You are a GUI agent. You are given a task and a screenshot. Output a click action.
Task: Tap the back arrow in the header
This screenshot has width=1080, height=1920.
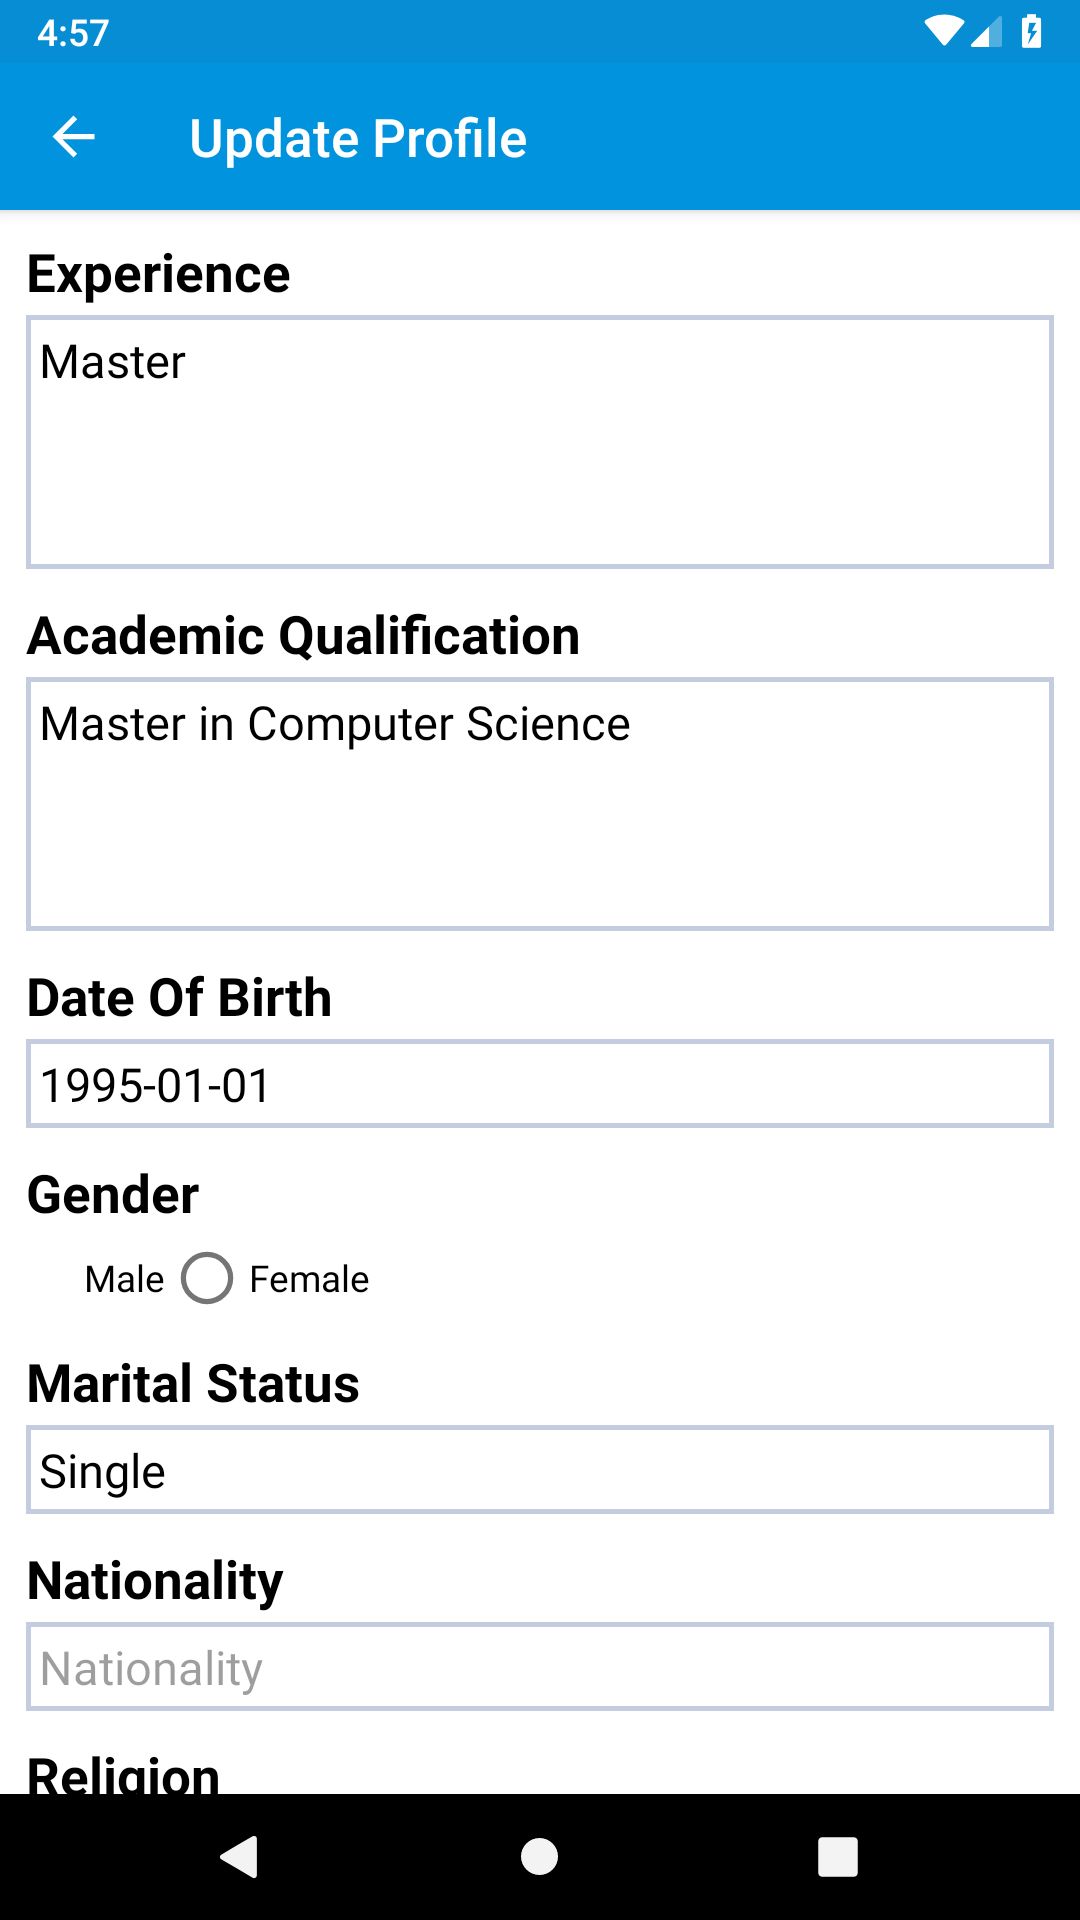coord(73,138)
